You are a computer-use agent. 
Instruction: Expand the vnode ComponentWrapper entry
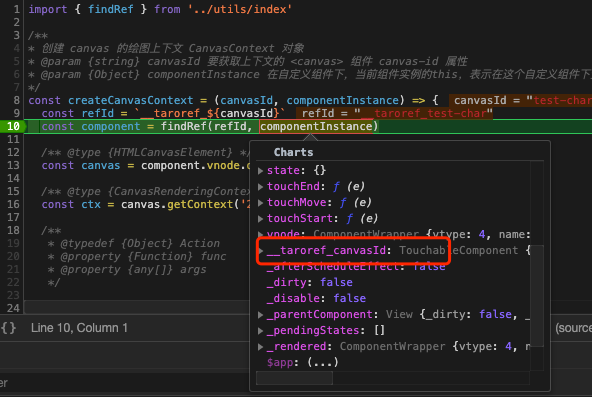261,234
